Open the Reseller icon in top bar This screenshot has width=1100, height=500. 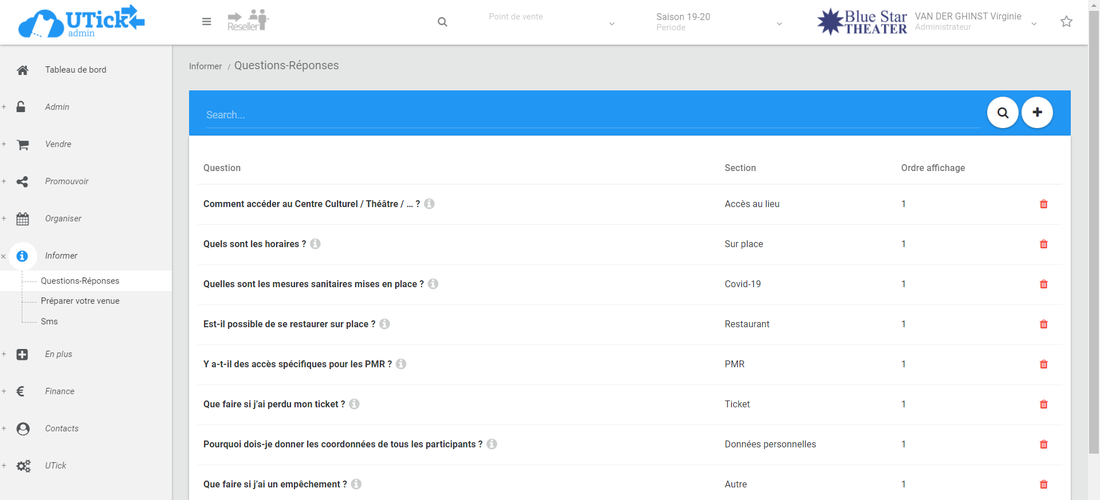(248, 21)
